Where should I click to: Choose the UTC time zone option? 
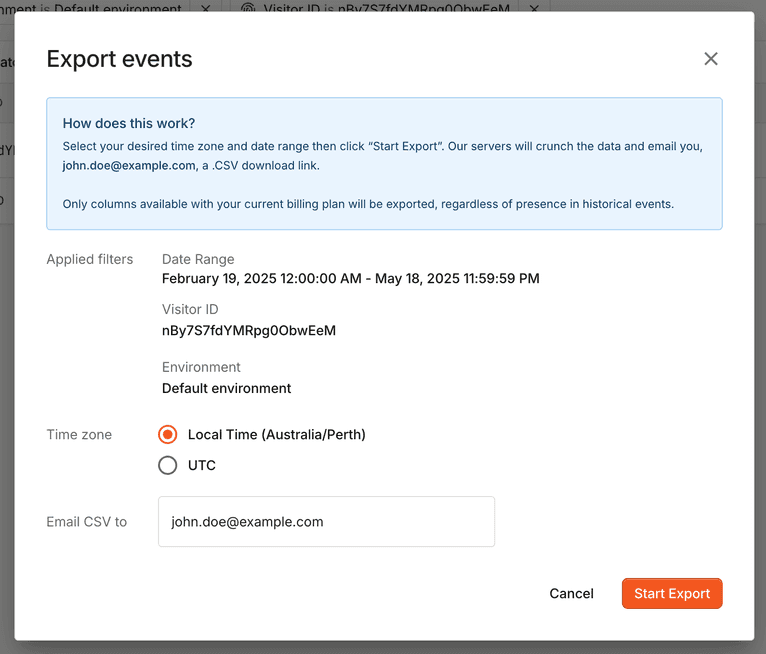point(168,465)
